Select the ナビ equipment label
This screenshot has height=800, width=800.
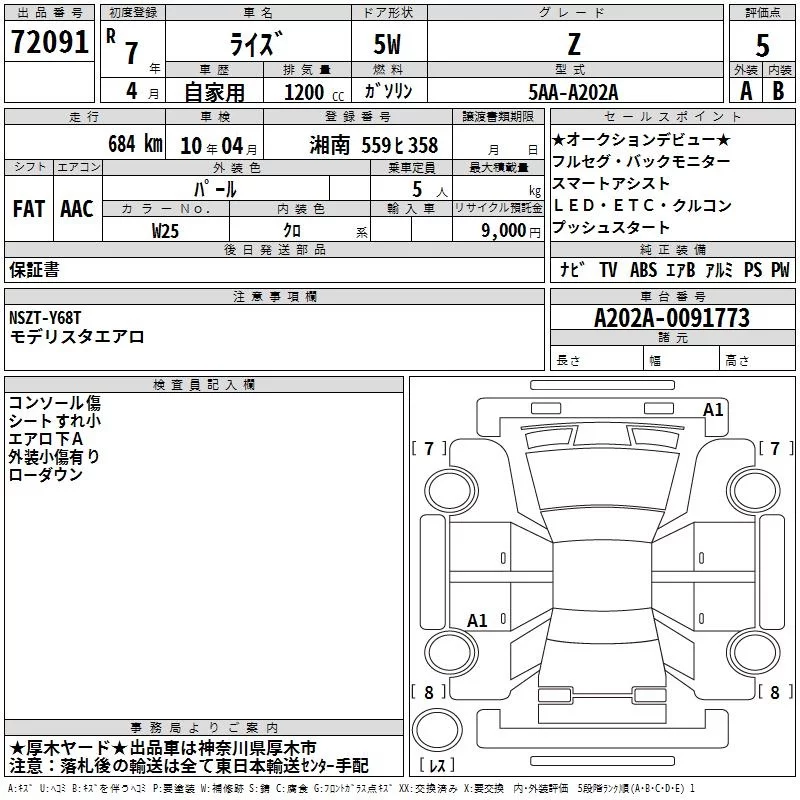572,270
